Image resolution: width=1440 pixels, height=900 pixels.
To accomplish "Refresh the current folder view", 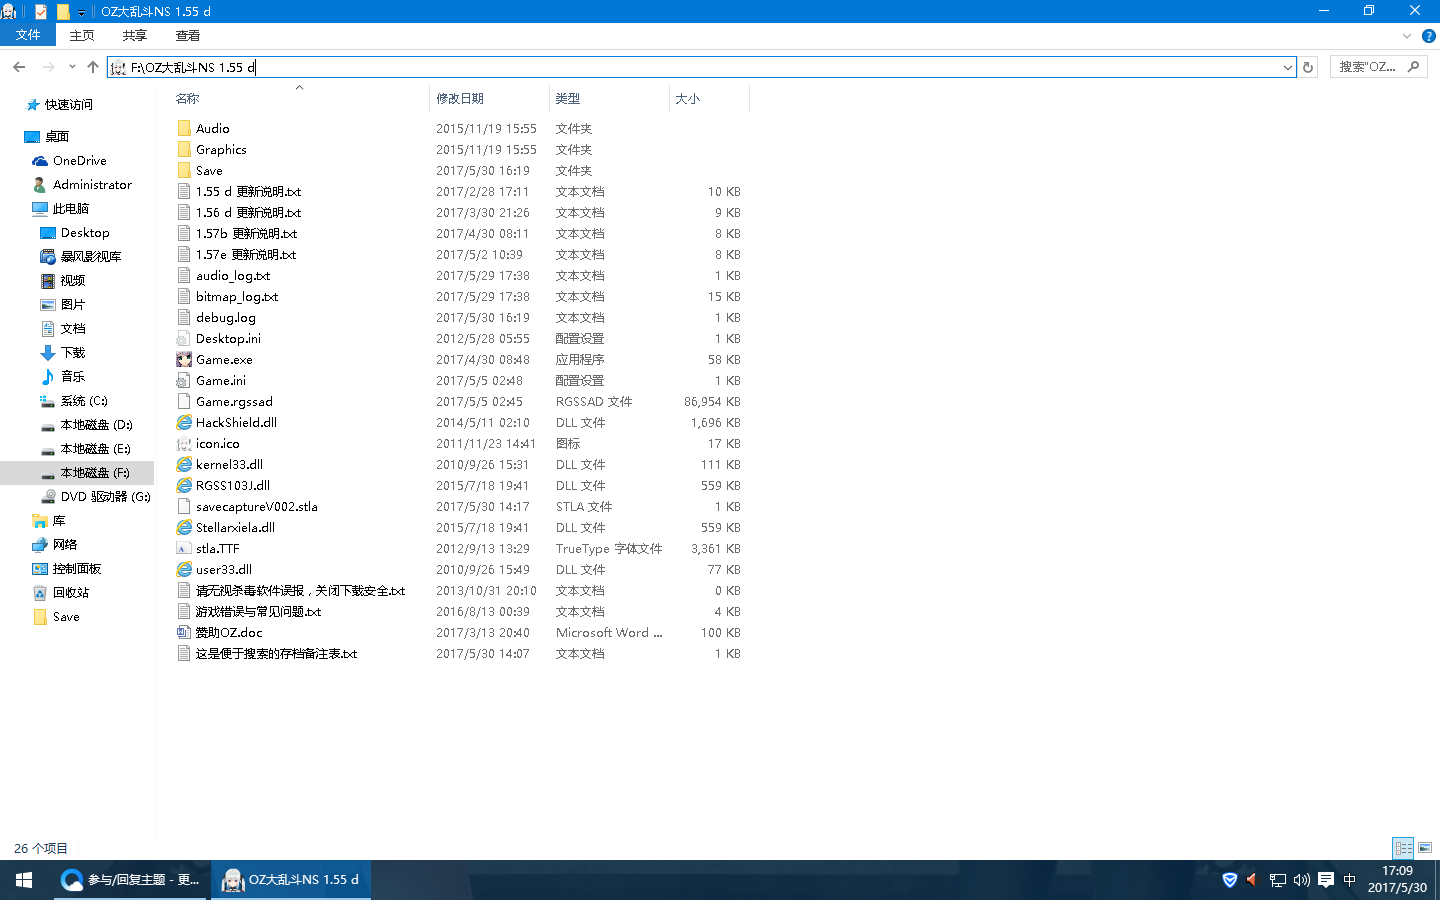I will pyautogui.click(x=1308, y=67).
